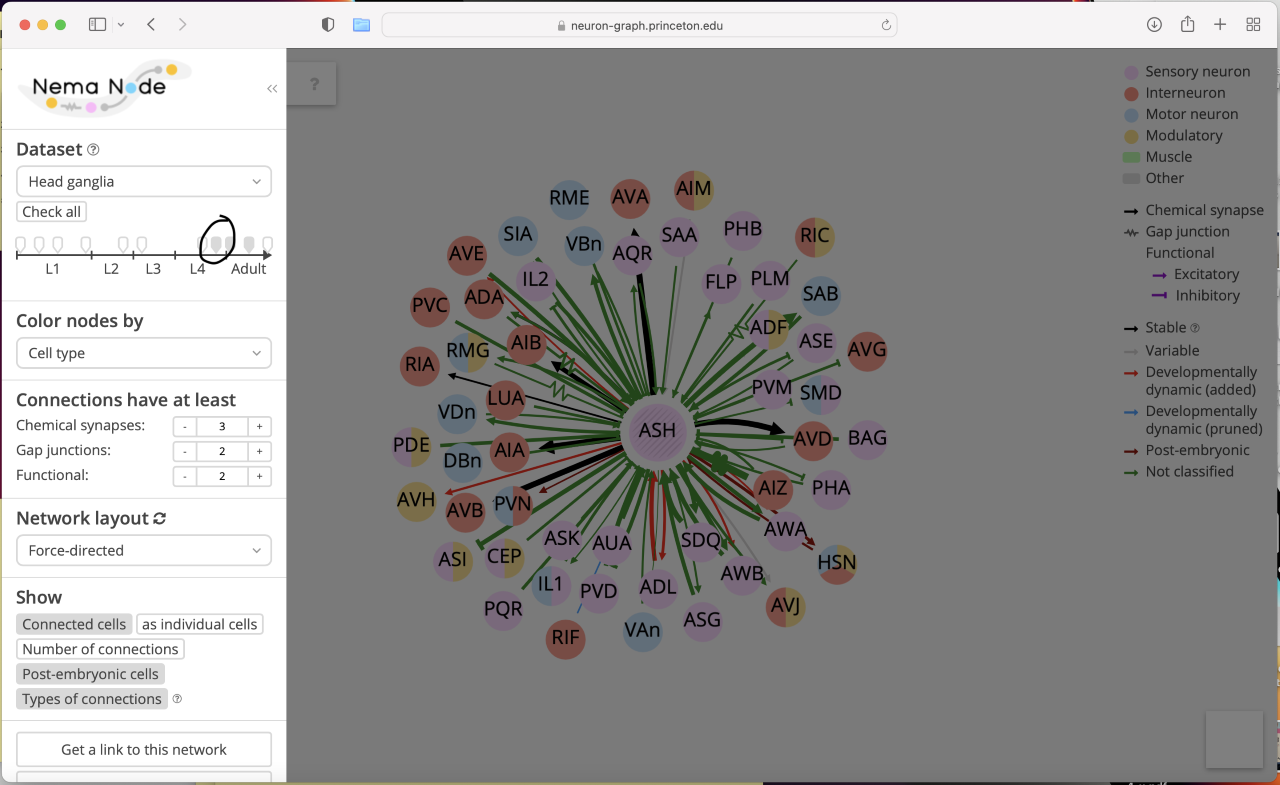Show the Safari tab overview
Image resolution: width=1280 pixels, height=785 pixels.
1253,24
